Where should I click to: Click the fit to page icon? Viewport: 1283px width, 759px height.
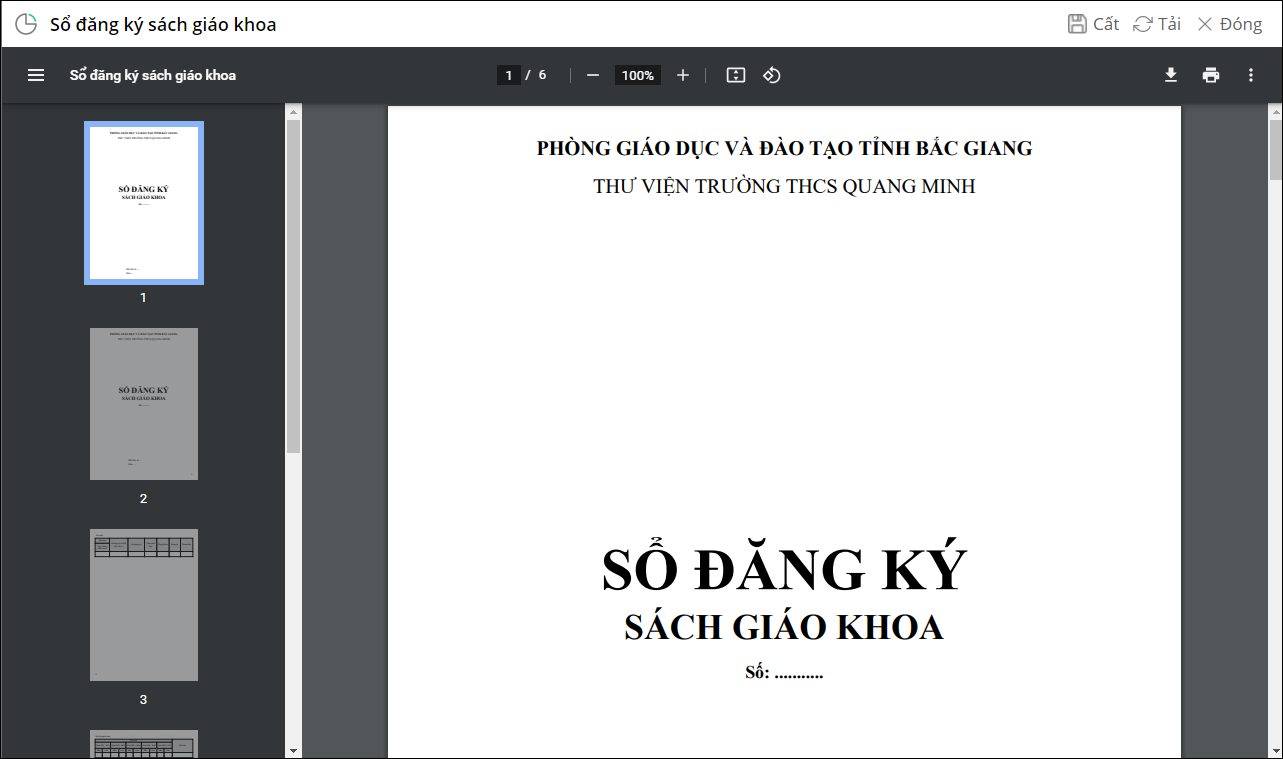(x=736, y=75)
